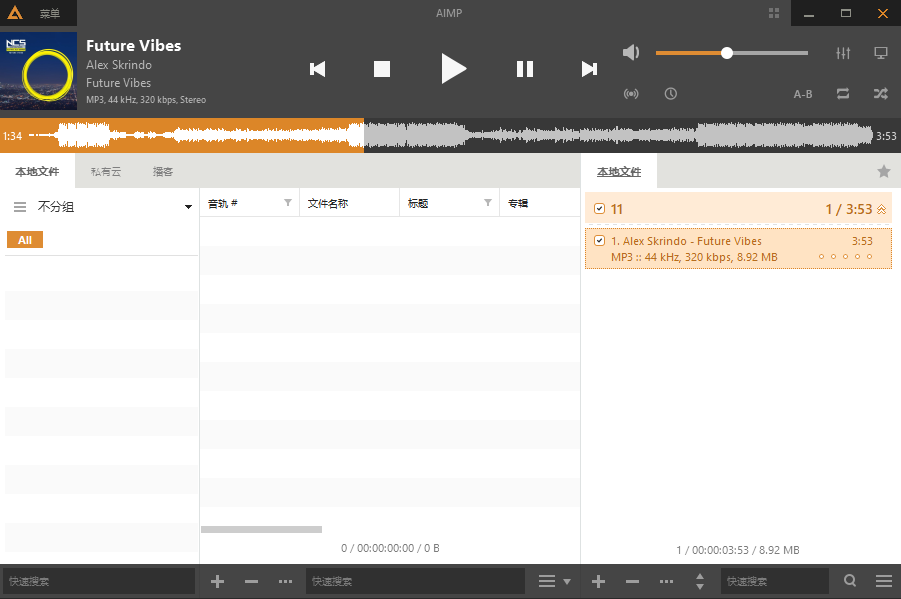Click the Future Vibes album art thumbnail
Viewport: 901px width, 599px height.
38,71
